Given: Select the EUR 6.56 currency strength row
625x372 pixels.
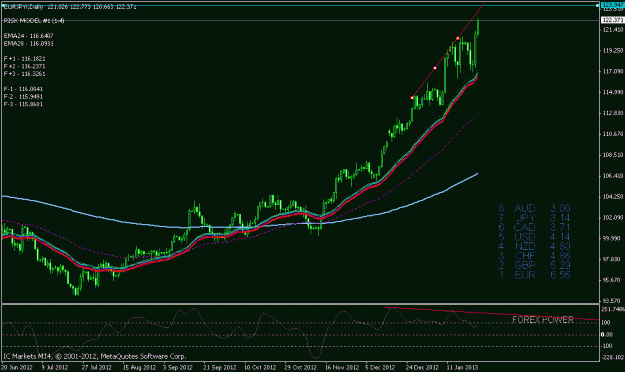Looking at the screenshot, I should [534, 275].
